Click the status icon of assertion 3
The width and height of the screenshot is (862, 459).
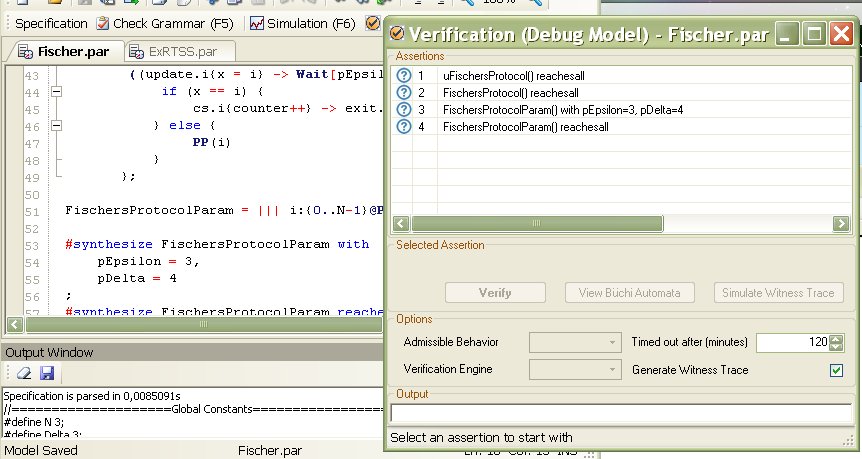tap(404, 109)
